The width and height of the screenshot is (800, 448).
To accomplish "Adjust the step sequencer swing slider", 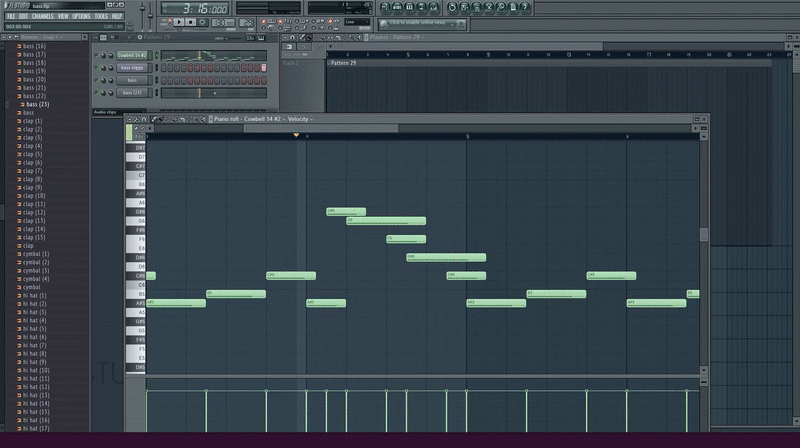I will (x=233, y=38).
